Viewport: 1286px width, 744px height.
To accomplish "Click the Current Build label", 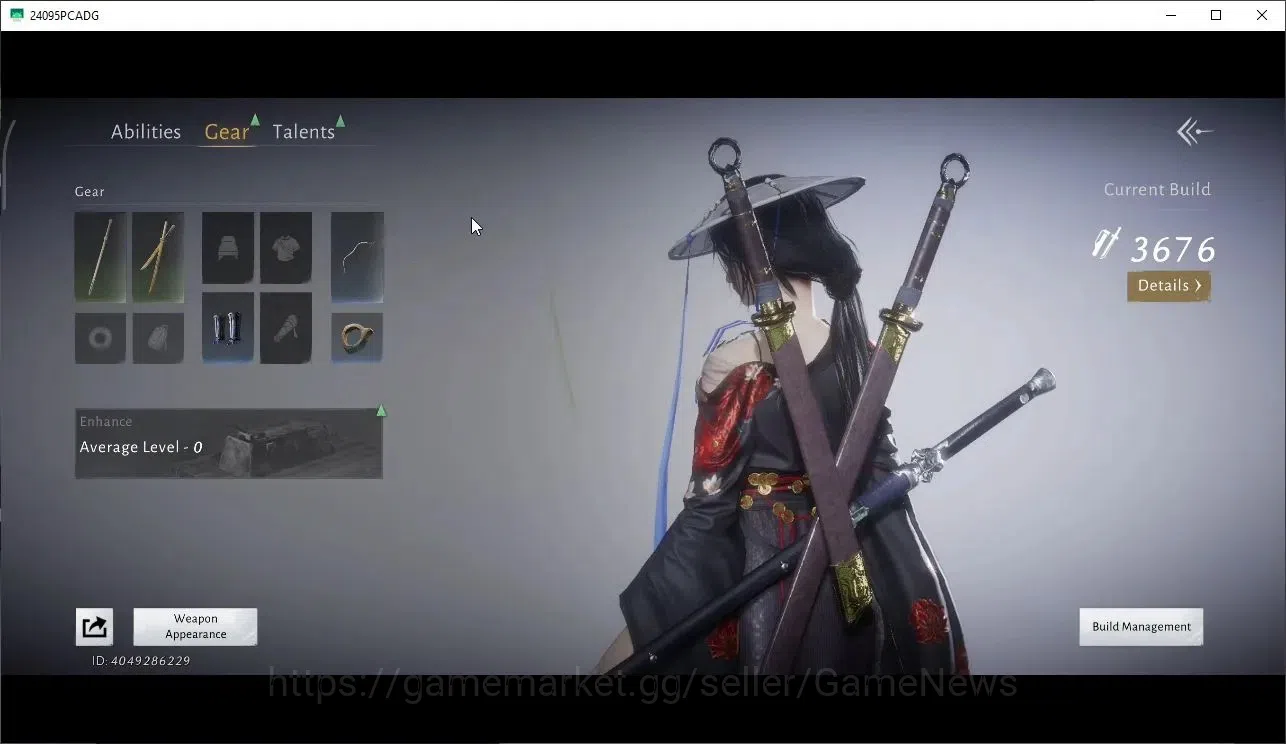I will (x=1157, y=189).
